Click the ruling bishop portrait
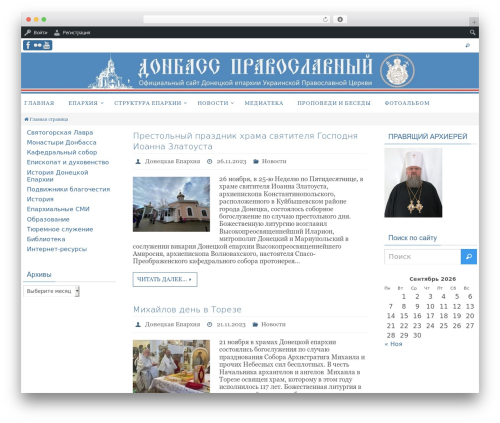Viewport: 500px width, 423px height. 413,183
